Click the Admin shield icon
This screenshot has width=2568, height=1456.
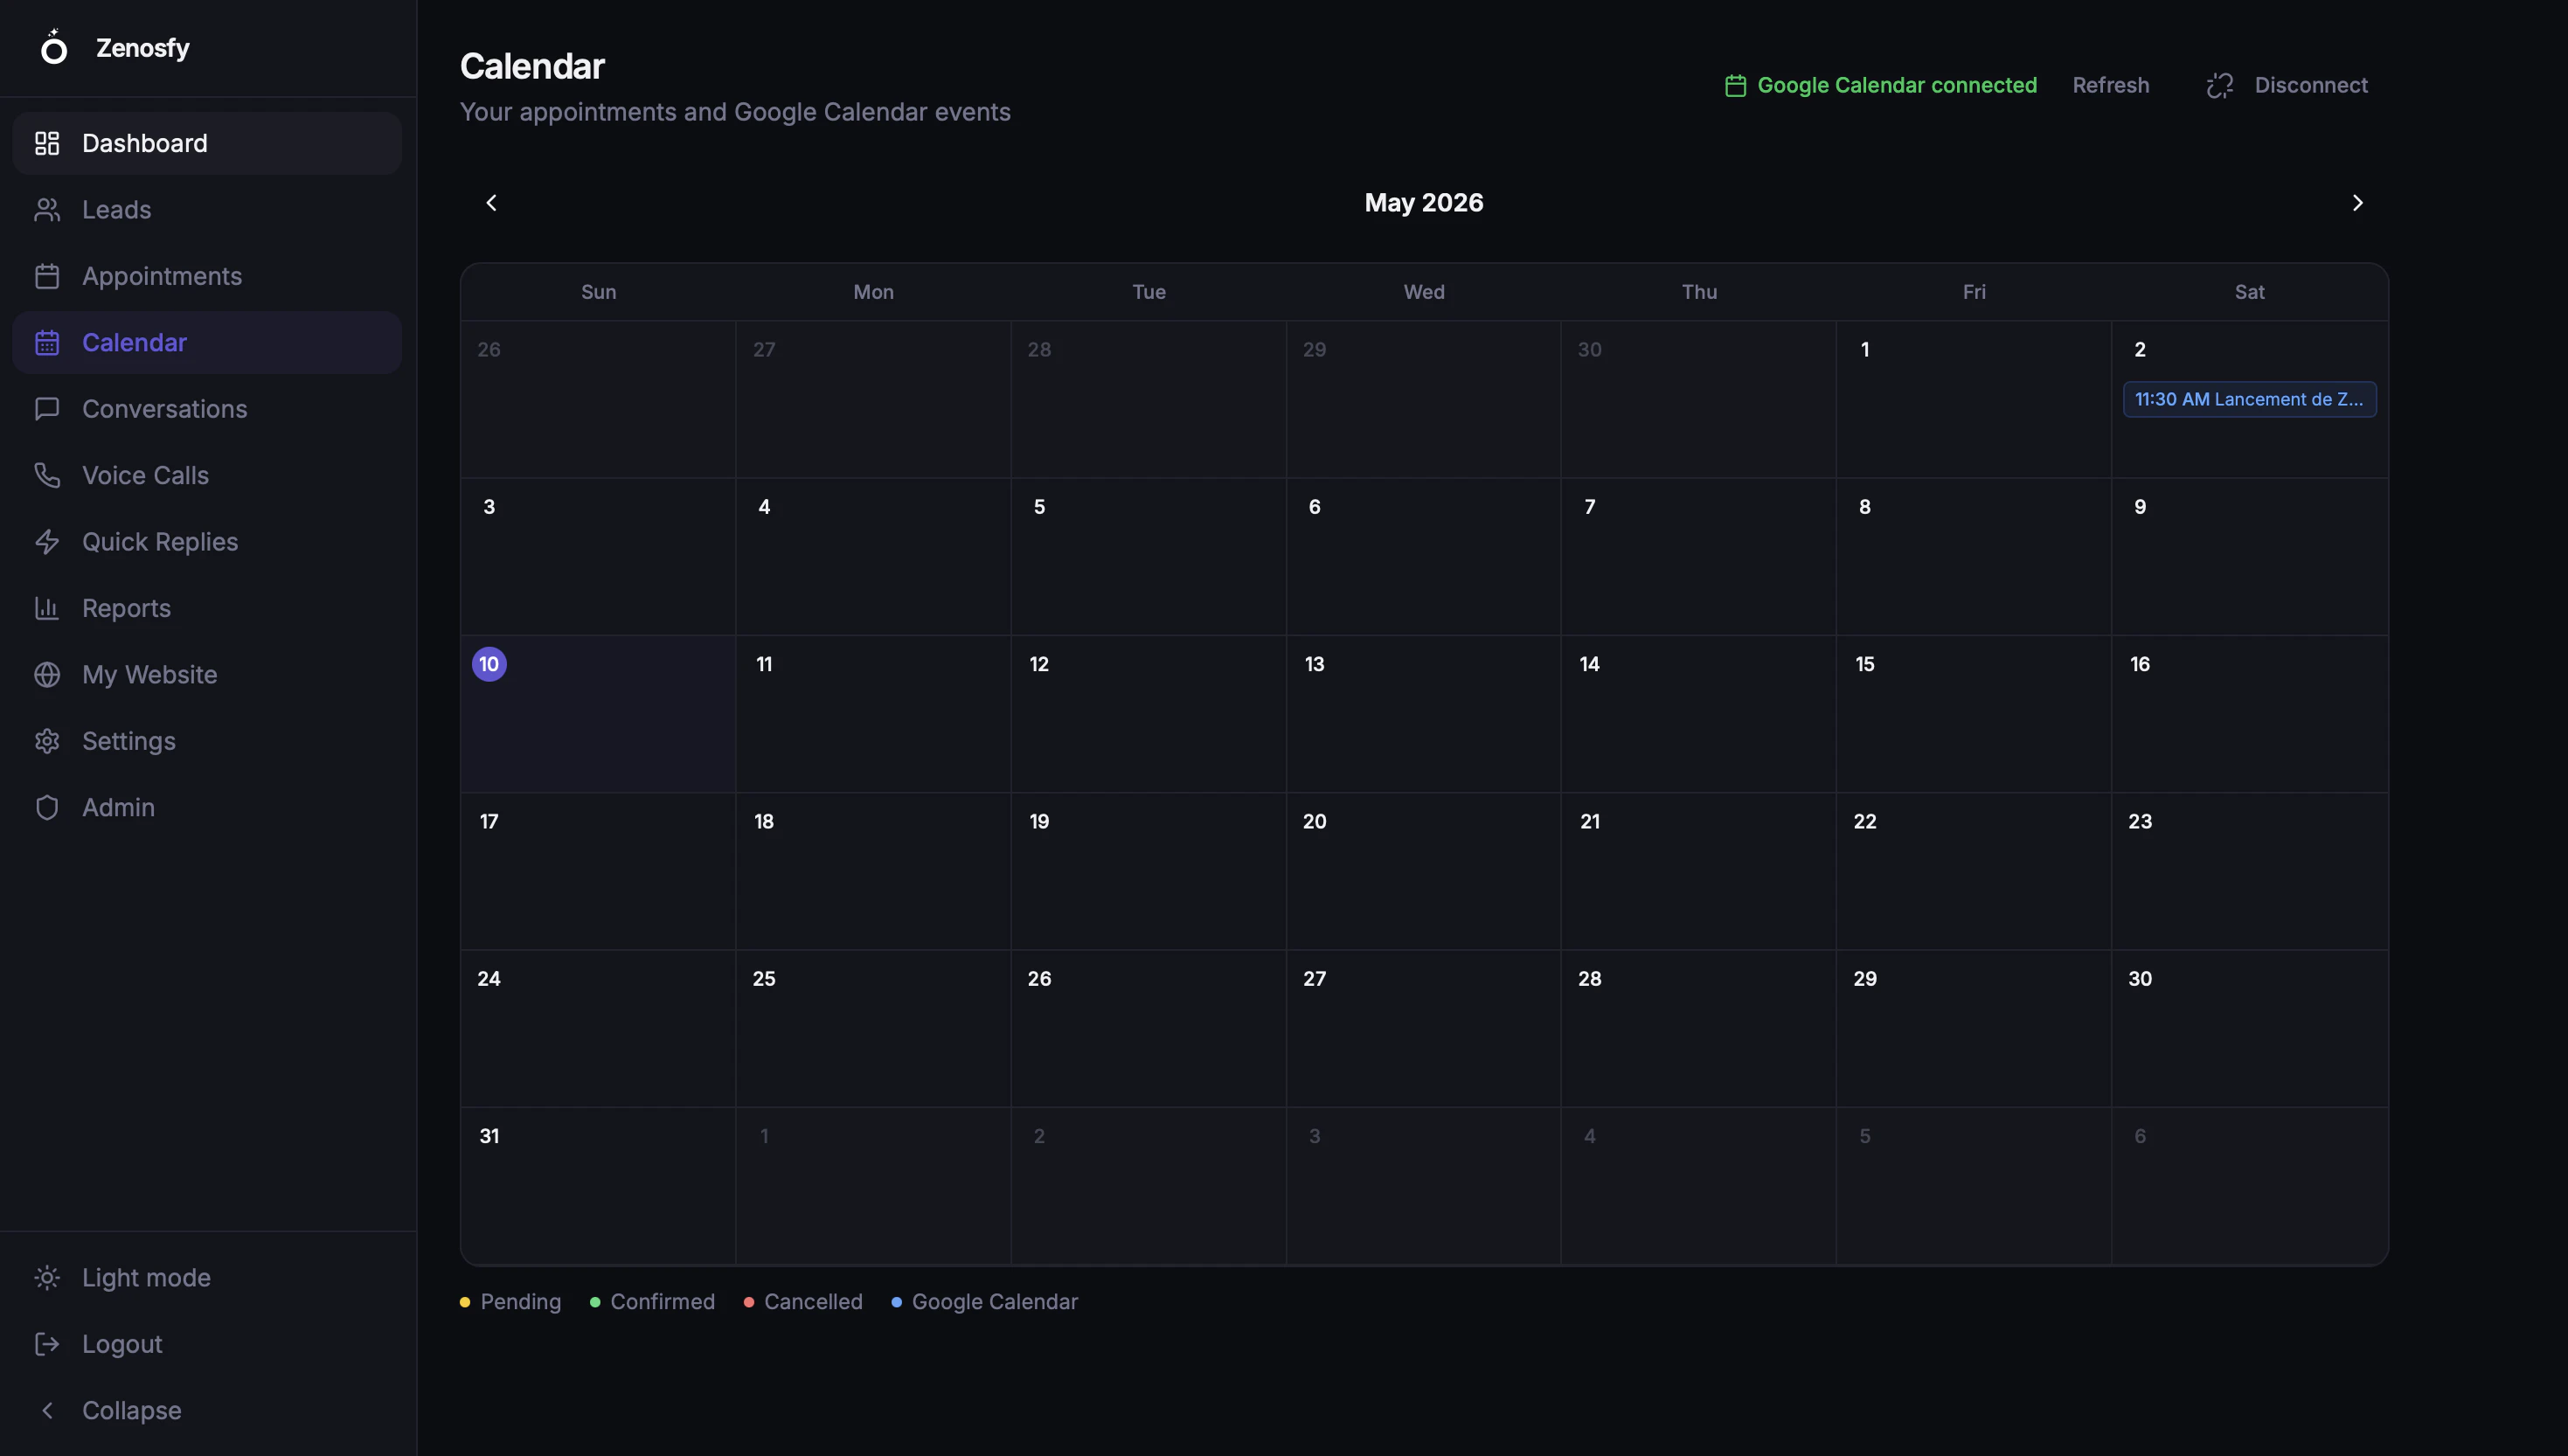[x=47, y=807]
